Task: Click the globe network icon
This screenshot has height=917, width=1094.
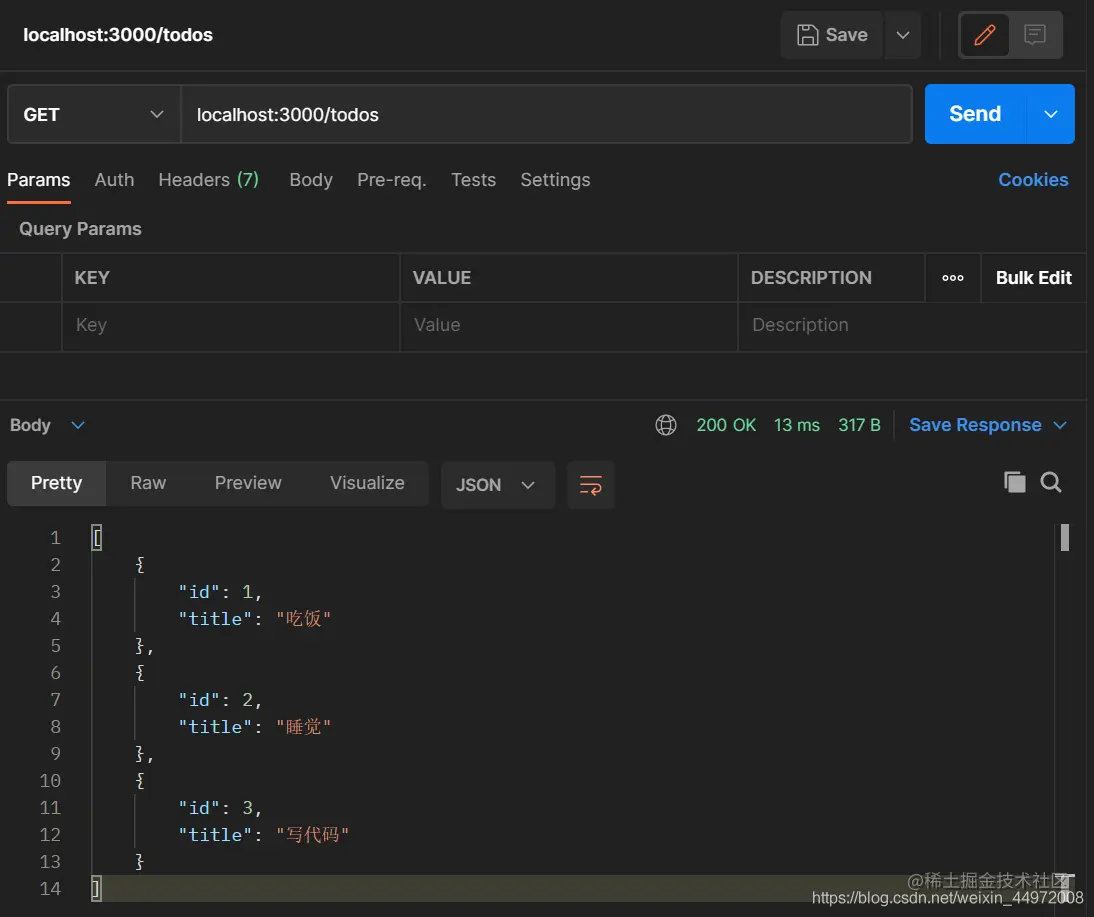Action: click(666, 425)
